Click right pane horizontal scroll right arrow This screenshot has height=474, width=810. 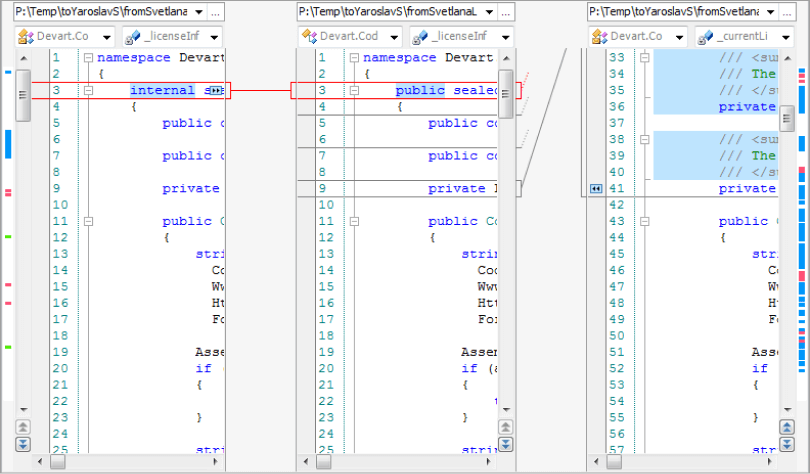pyautogui.click(x=770, y=461)
